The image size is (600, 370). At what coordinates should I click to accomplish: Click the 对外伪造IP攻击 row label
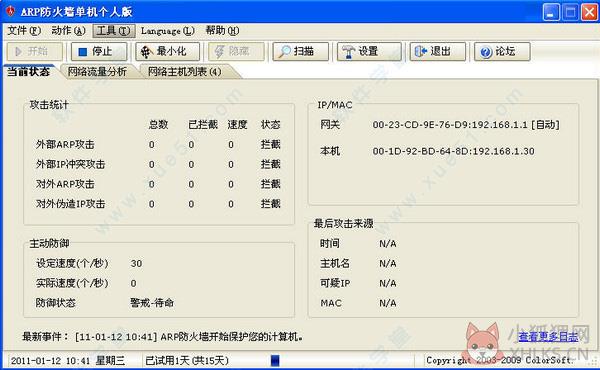pos(70,204)
